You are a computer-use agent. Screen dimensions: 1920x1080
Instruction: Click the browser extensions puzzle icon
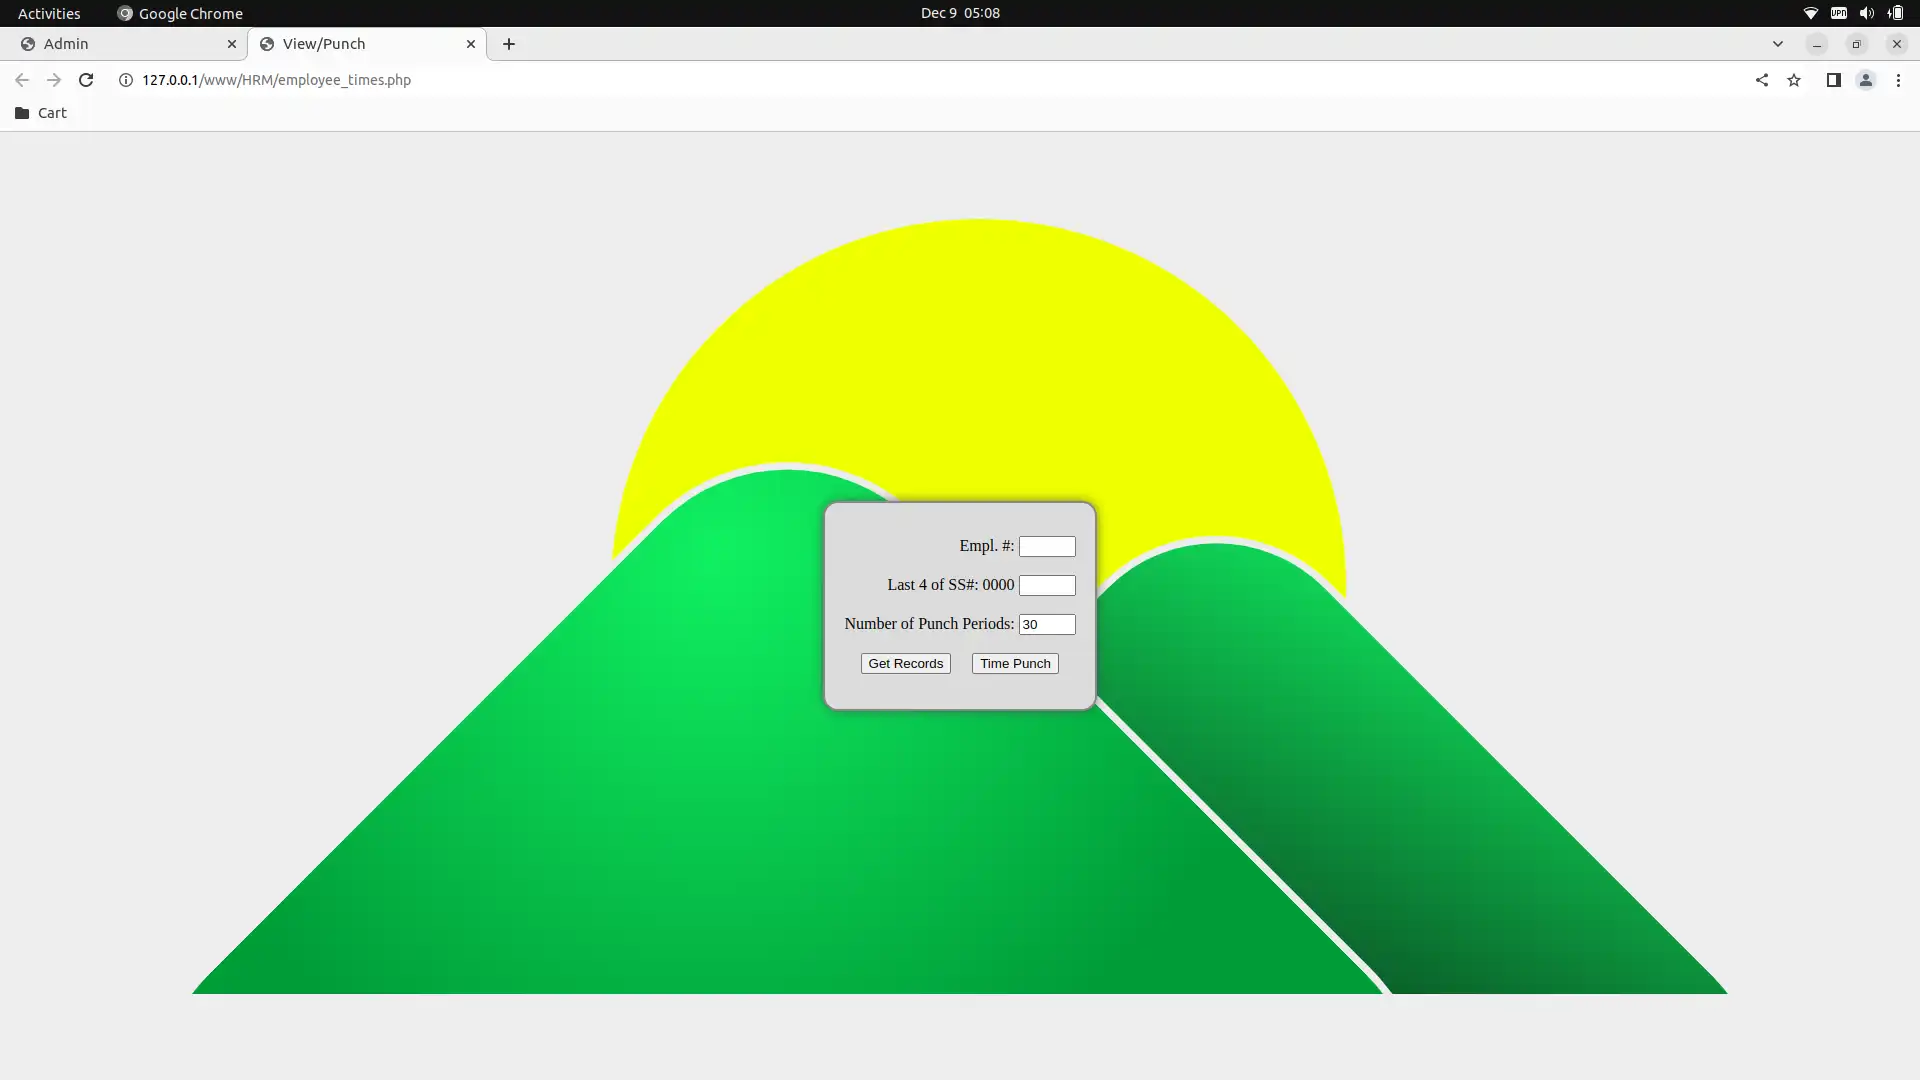tap(1833, 79)
